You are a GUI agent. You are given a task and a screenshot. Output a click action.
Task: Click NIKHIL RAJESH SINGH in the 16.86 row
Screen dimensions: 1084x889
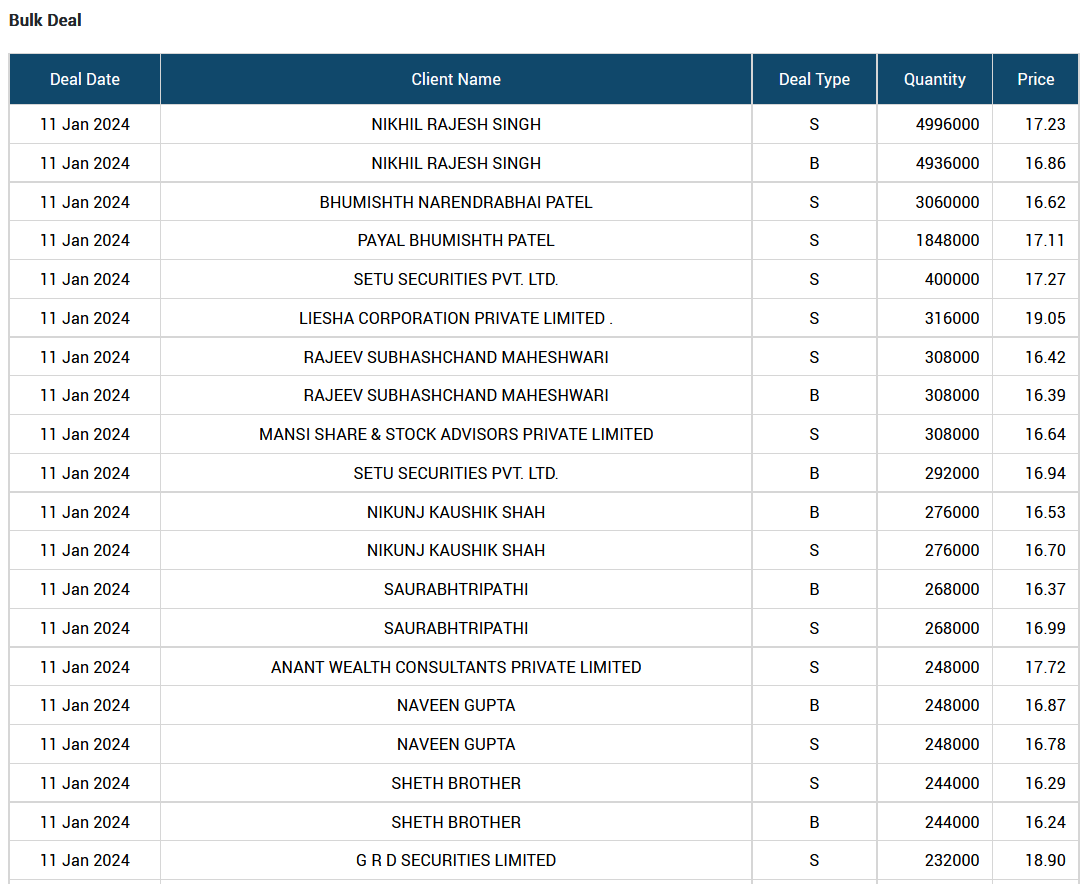click(x=456, y=163)
